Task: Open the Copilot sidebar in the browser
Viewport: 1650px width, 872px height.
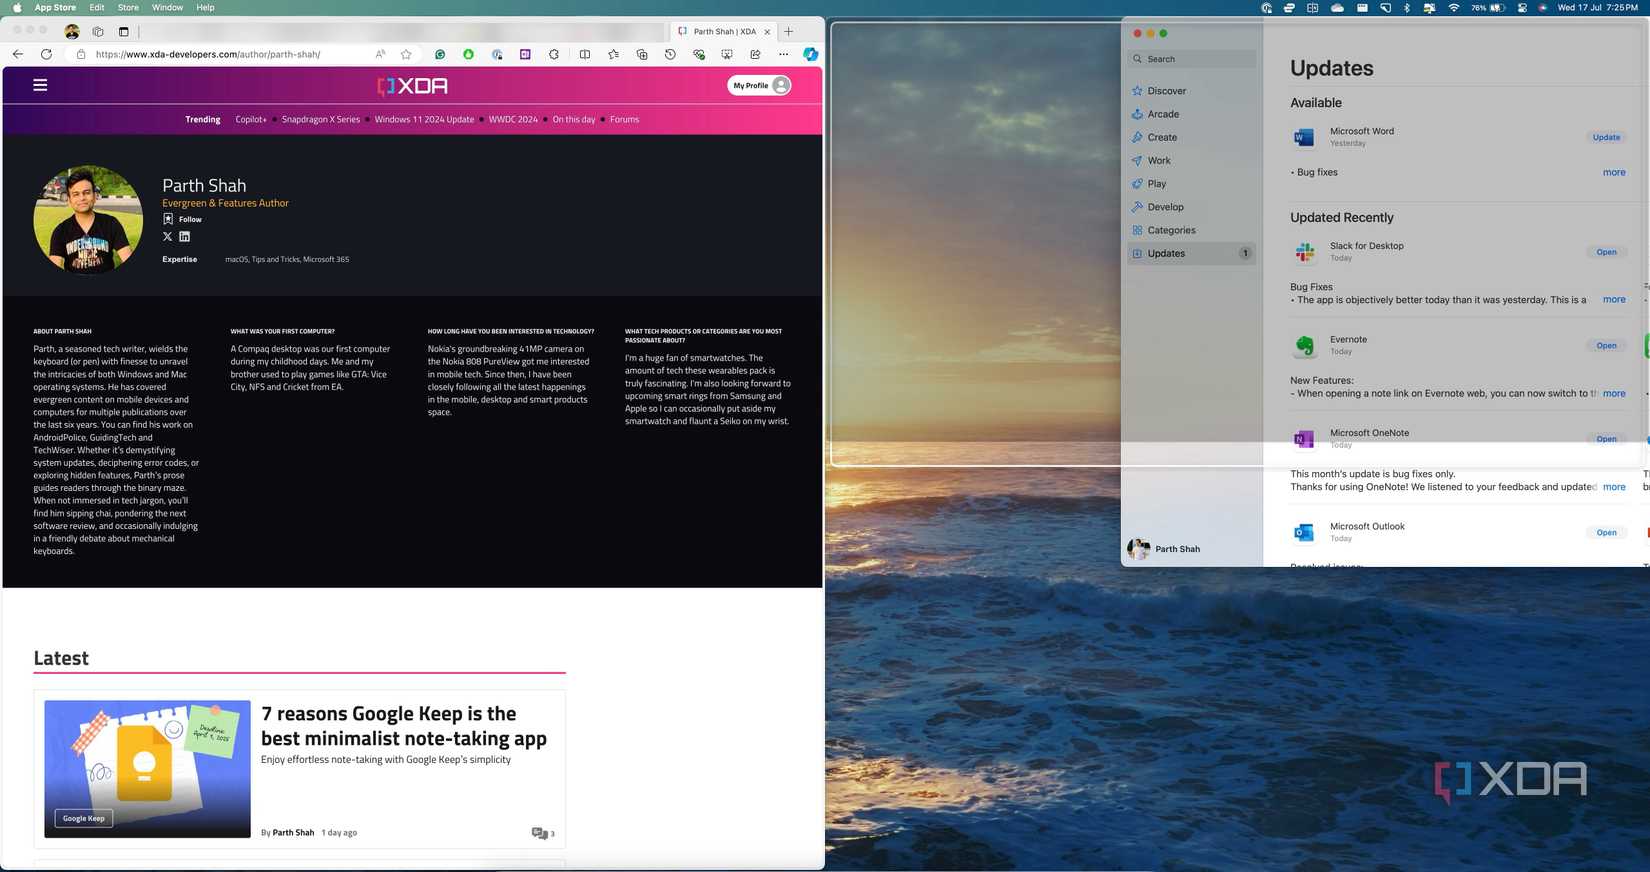Action: coord(811,54)
